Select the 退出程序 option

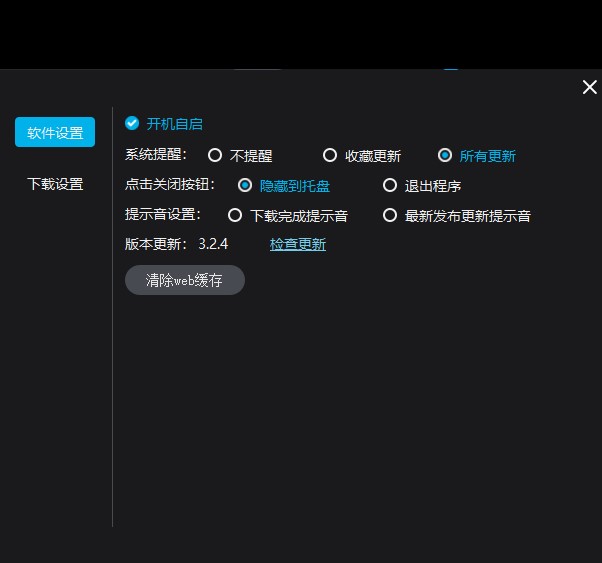(390, 185)
